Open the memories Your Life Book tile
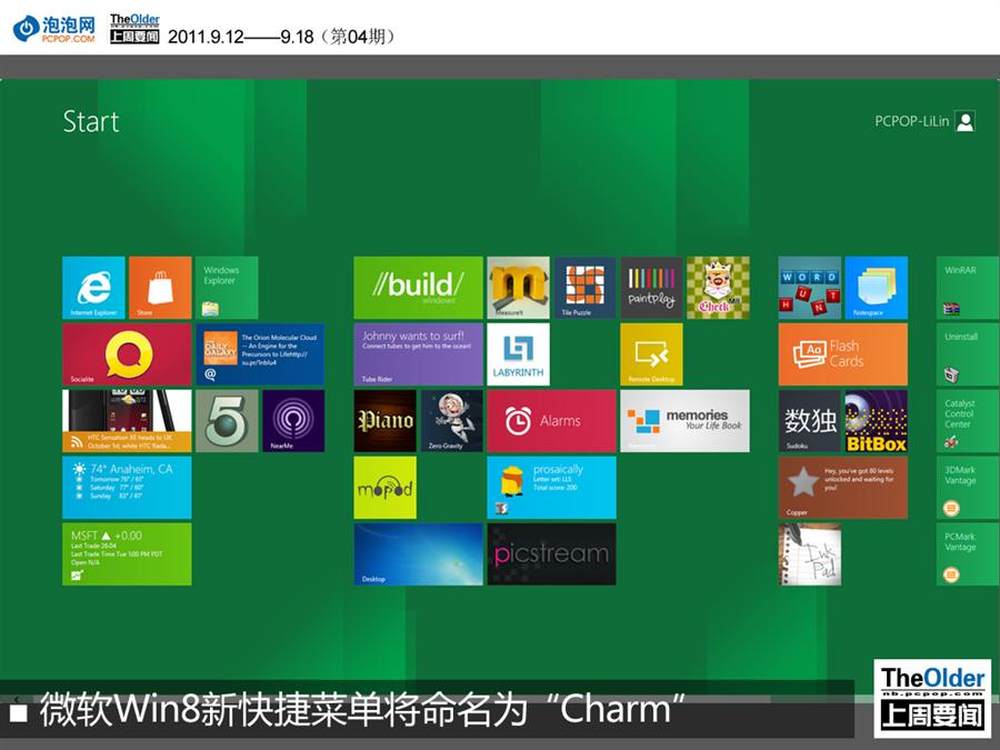Image resolution: width=1000 pixels, height=750 pixels. click(685, 421)
